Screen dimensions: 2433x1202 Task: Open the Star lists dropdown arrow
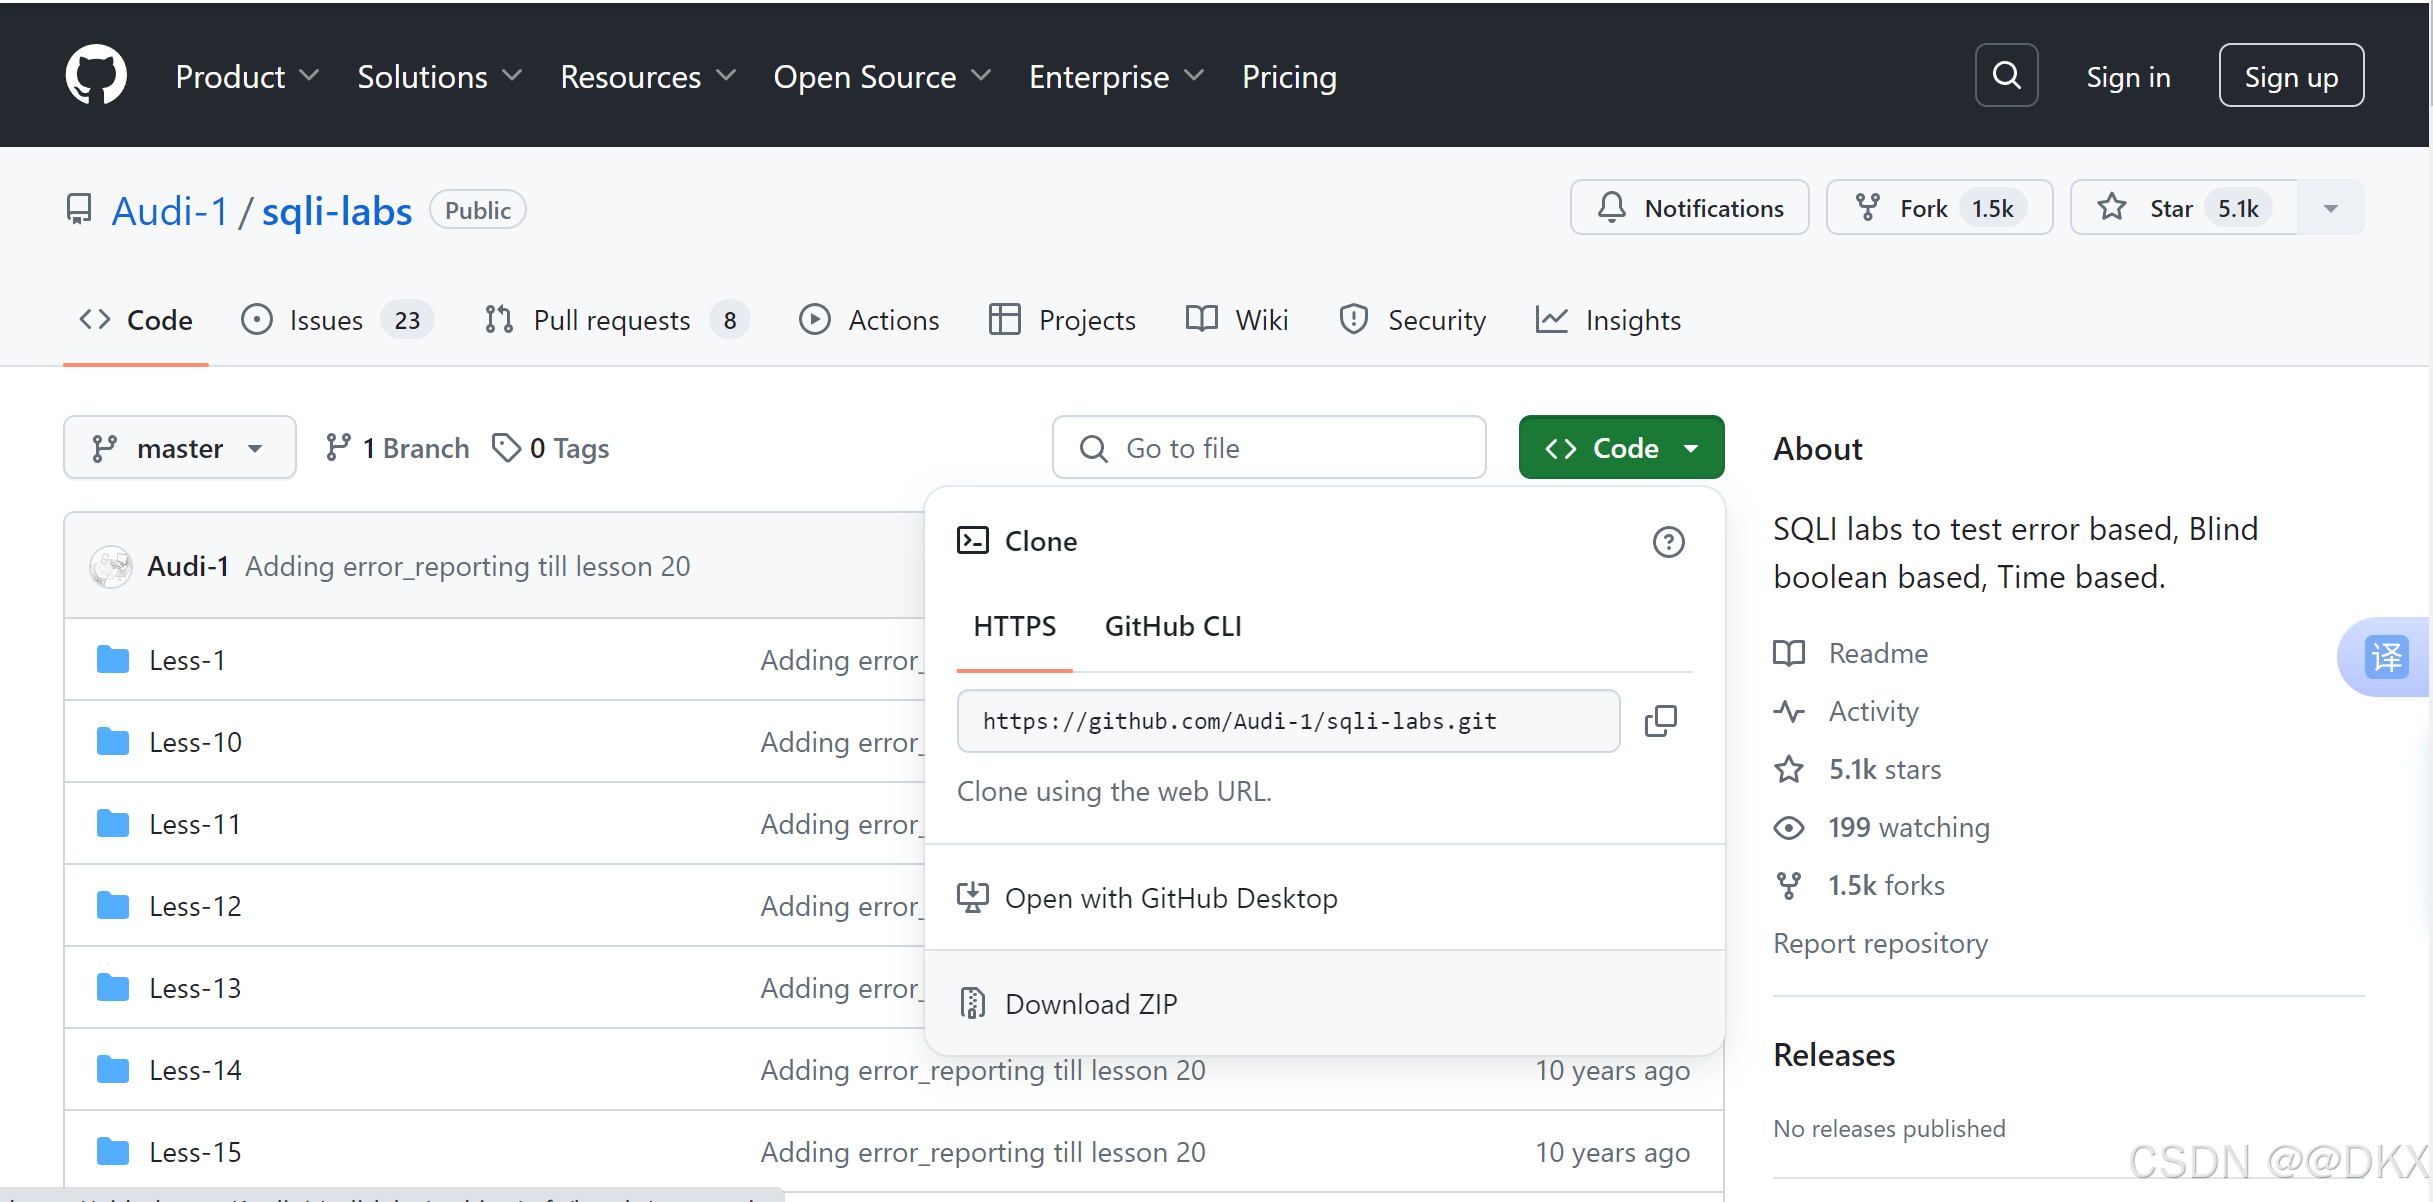pyautogui.click(x=2331, y=208)
